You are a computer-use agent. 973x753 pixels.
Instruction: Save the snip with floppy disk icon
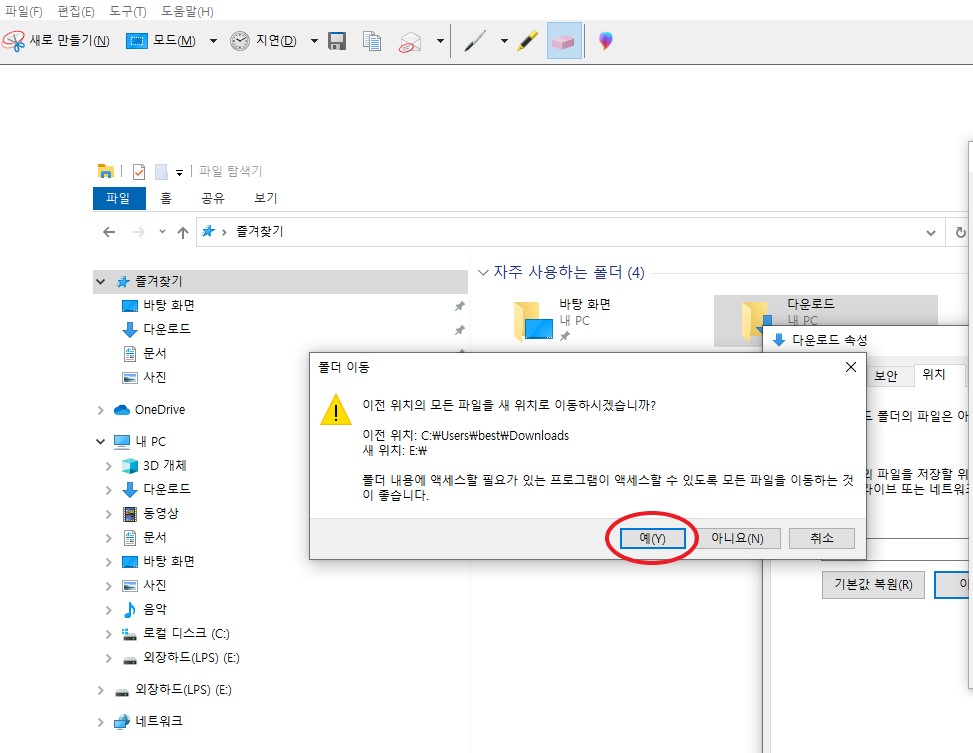coord(337,41)
